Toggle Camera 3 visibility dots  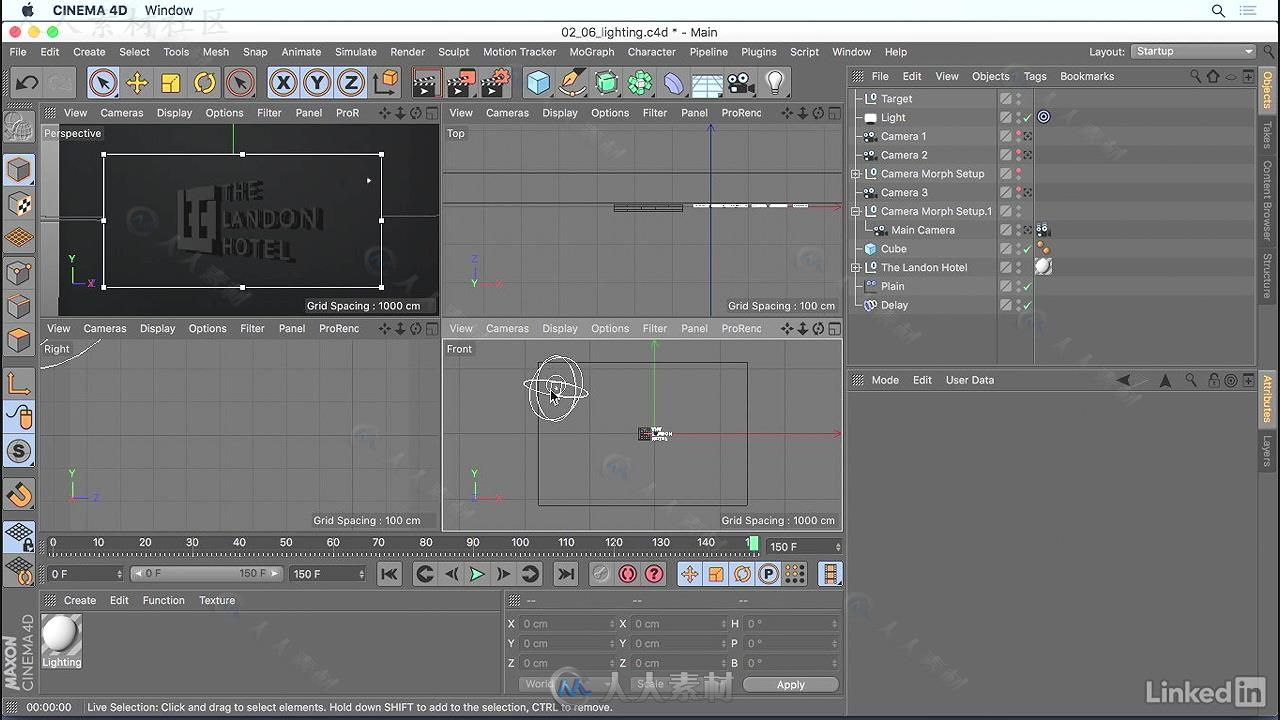click(1018, 192)
